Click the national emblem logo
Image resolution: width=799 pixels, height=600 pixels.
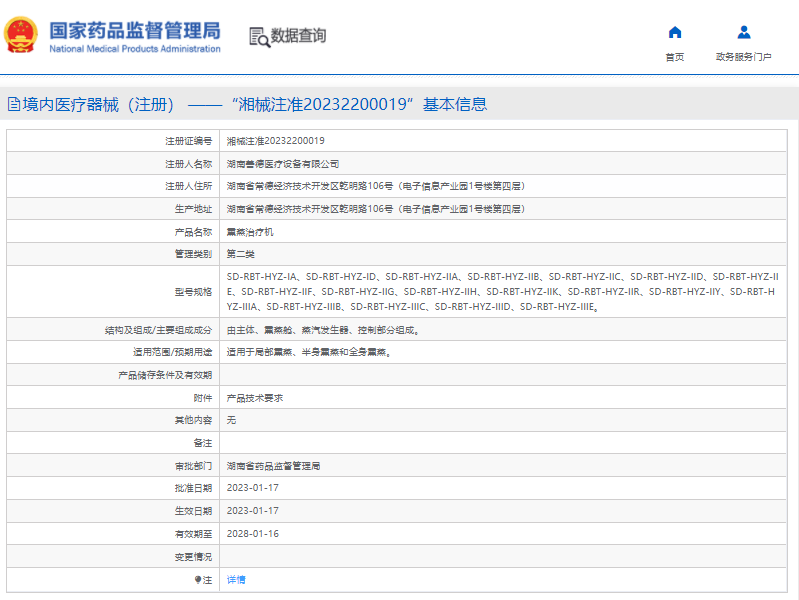coord(21,35)
